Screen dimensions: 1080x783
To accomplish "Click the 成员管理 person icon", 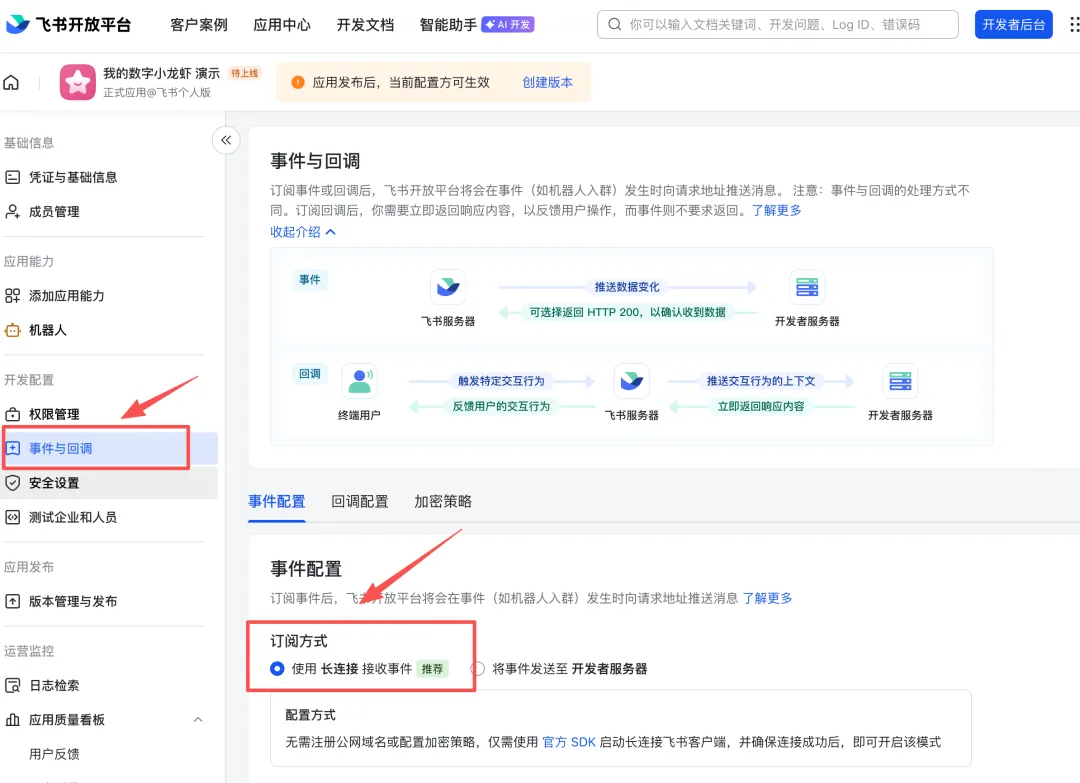I will tap(12, 211).
